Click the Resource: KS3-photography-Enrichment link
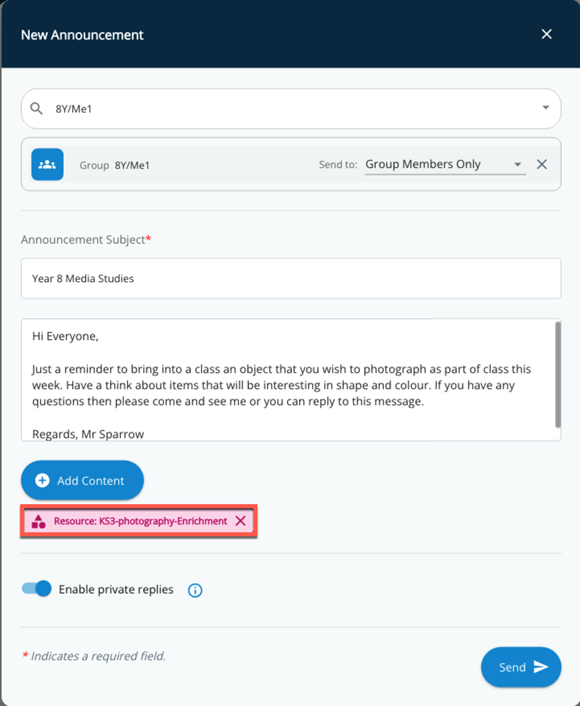Viewport: 580px width, 706px height. (x=140, y=521)
